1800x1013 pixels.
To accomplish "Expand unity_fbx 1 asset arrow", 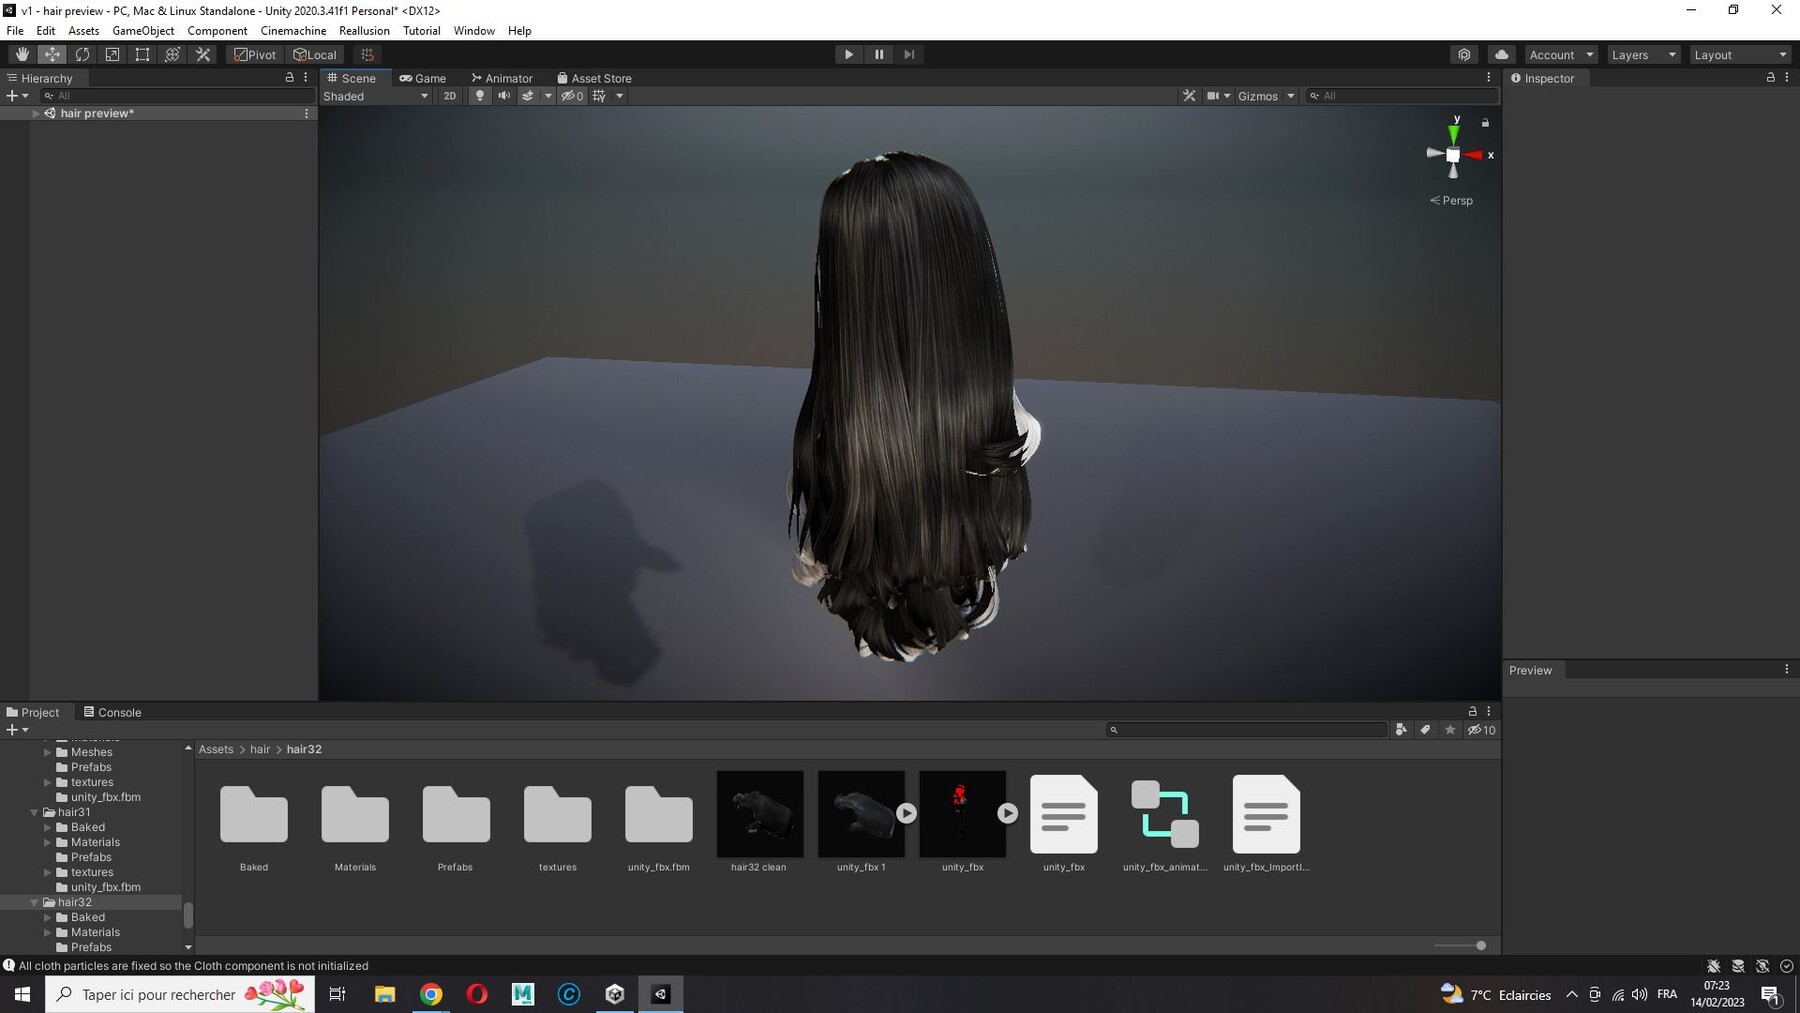I will pos(906,813).
